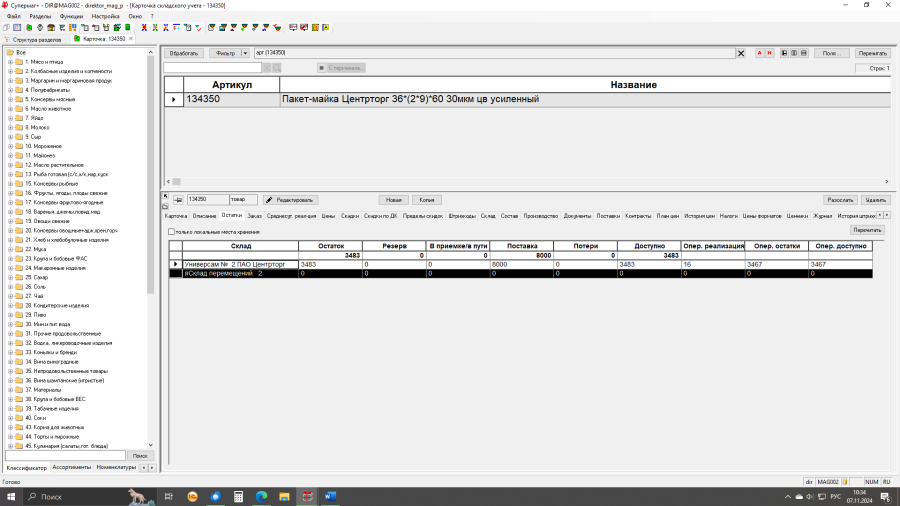Expand the '29. Пиво' category node

10,314
